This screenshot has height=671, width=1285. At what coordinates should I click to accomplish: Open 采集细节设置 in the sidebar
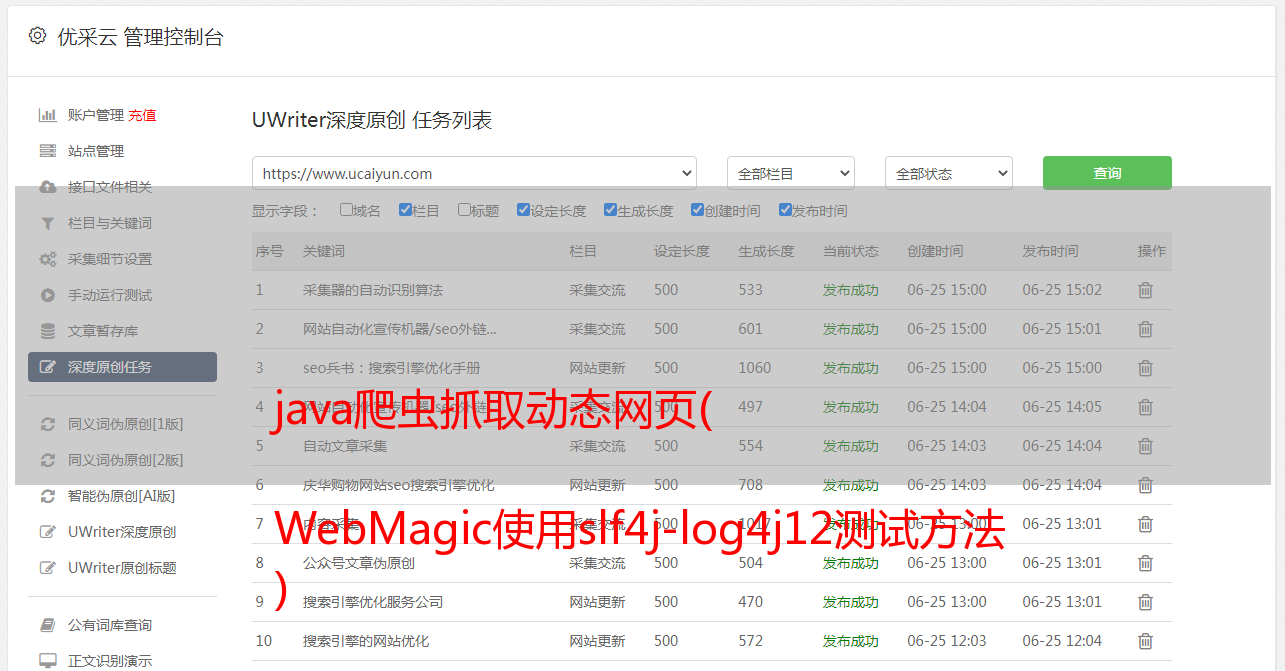pos(110,259)
